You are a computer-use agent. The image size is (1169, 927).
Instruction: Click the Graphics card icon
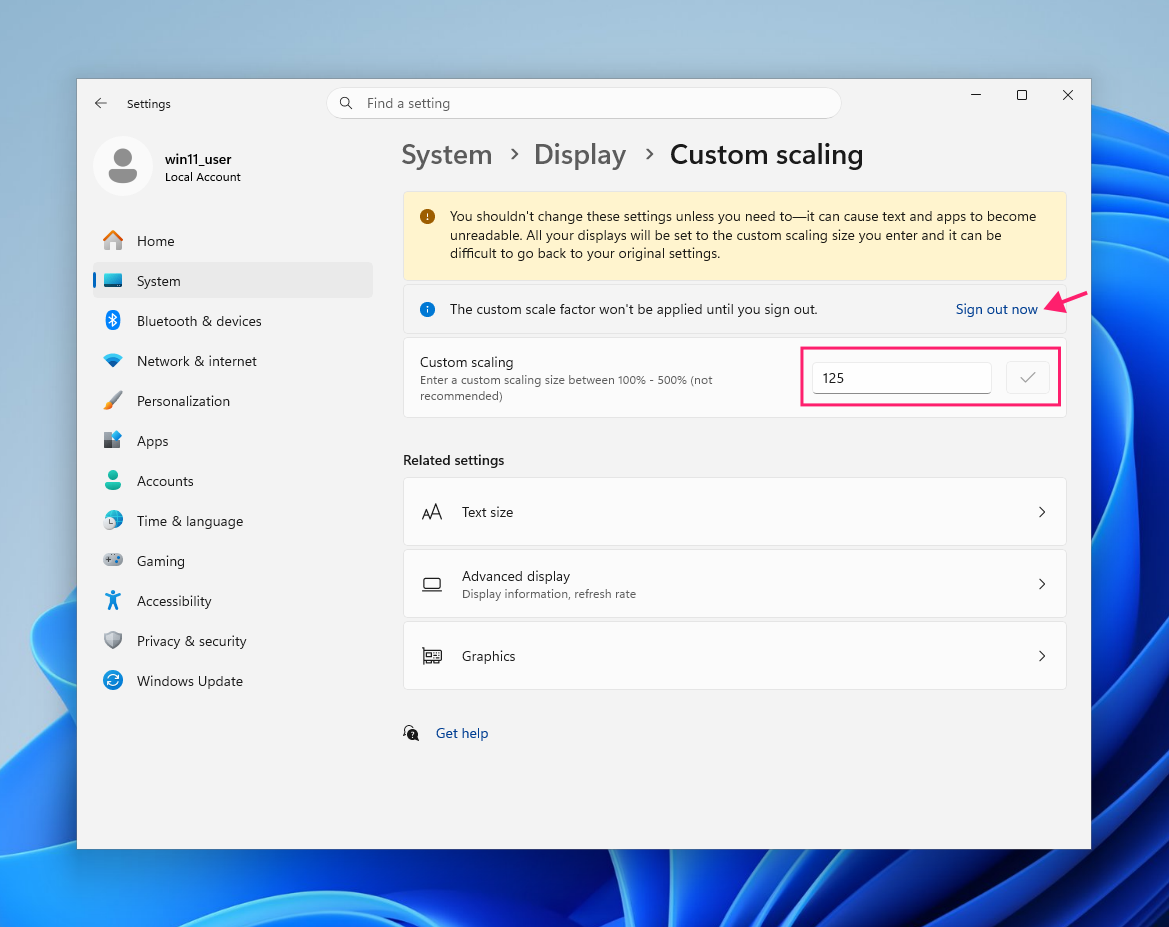[x=432, y=656]
